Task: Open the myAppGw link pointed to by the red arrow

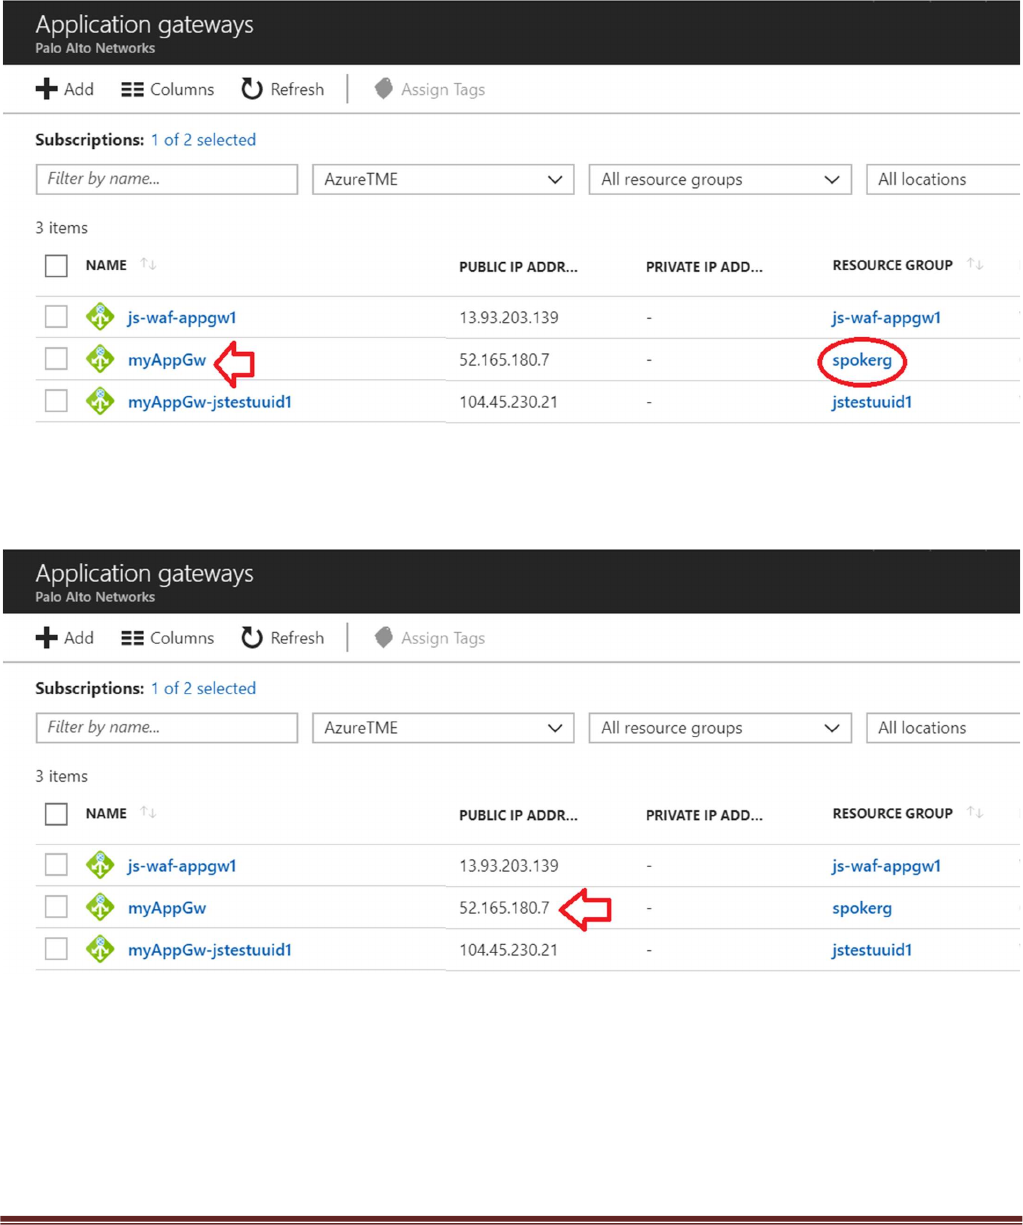Action: coord(167,360)
